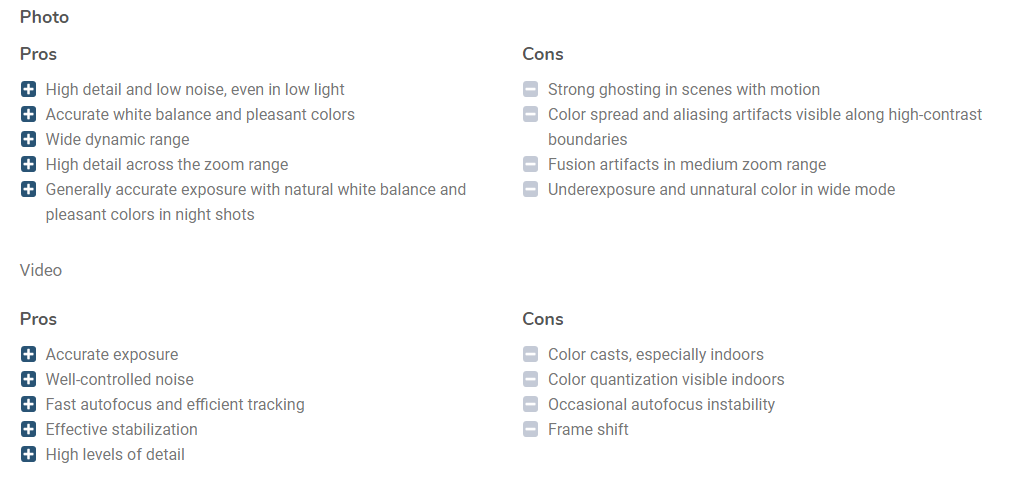1034x485 pixels.
Task: Click minus icon beside 'Occasional autofocus instability'
Action: [531, 404]
